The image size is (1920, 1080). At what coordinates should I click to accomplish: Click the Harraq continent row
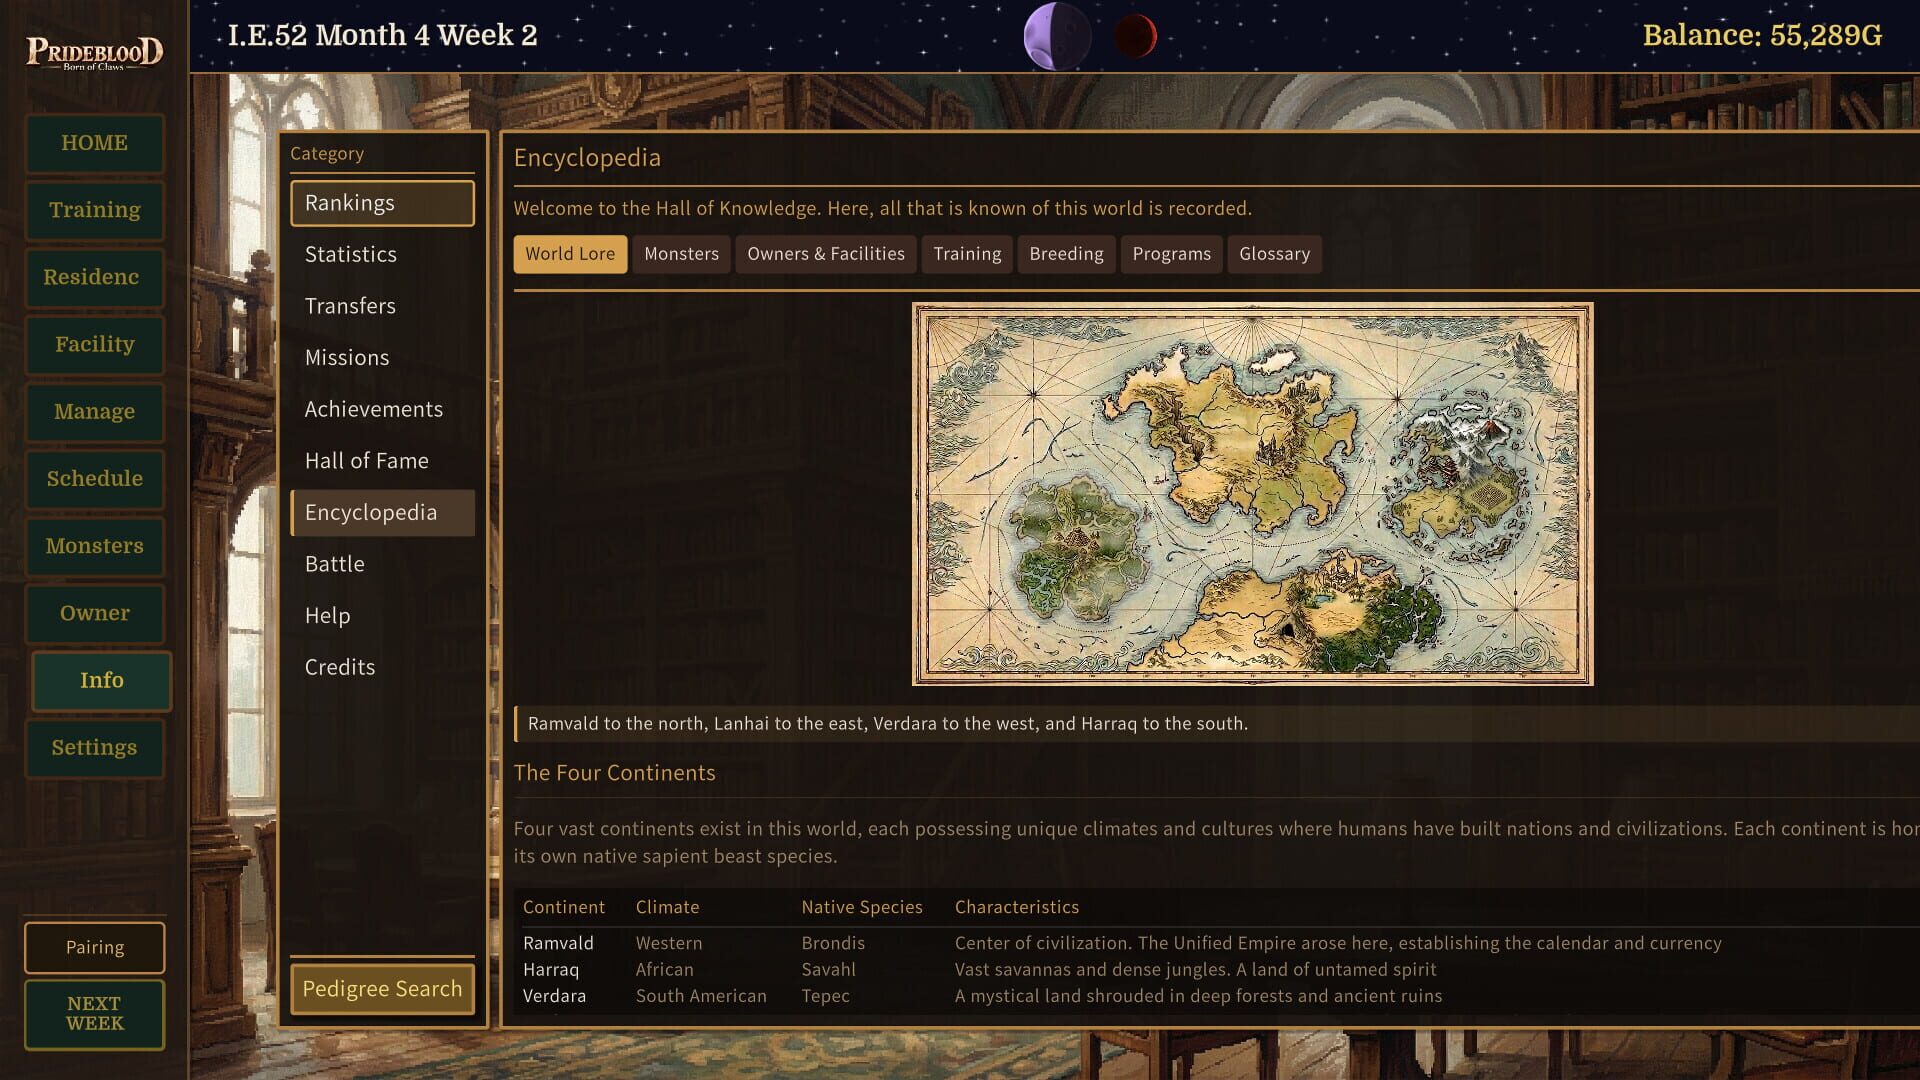coord(1216,969)
